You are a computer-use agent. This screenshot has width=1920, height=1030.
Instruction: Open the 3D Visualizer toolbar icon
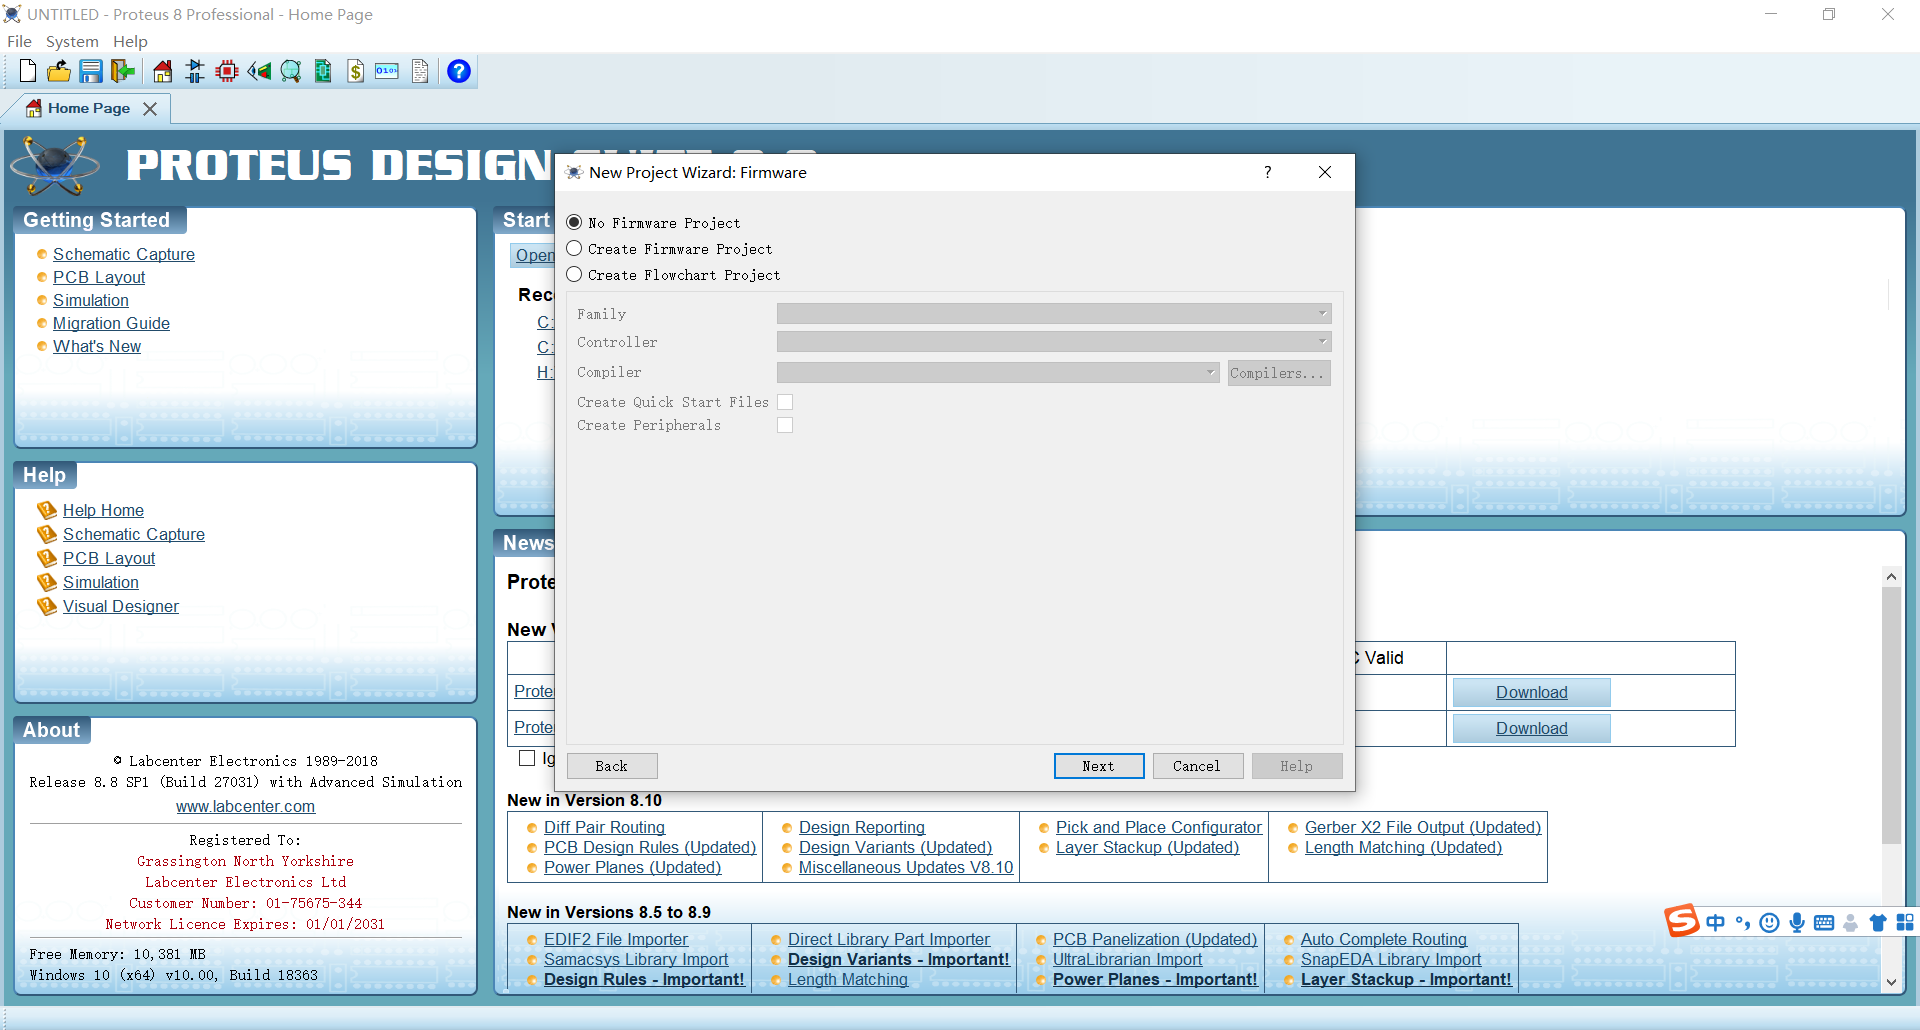tap(259, 71)
